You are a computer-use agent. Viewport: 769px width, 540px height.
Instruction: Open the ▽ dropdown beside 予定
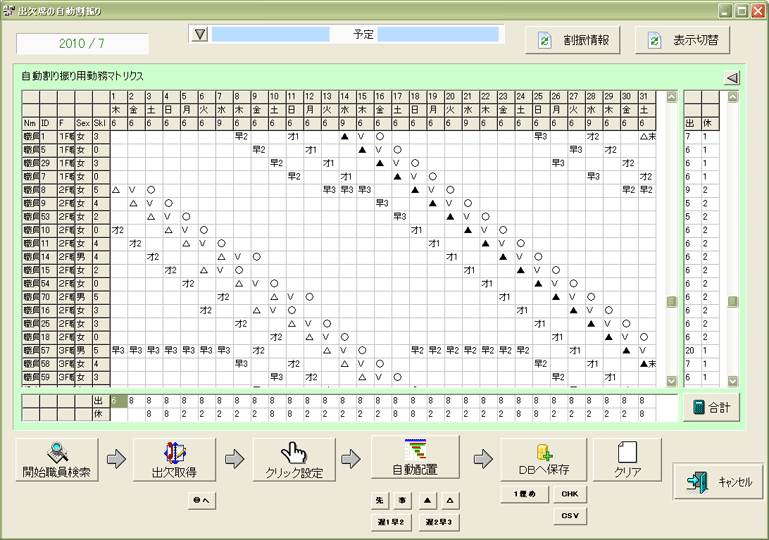point(200,34)
